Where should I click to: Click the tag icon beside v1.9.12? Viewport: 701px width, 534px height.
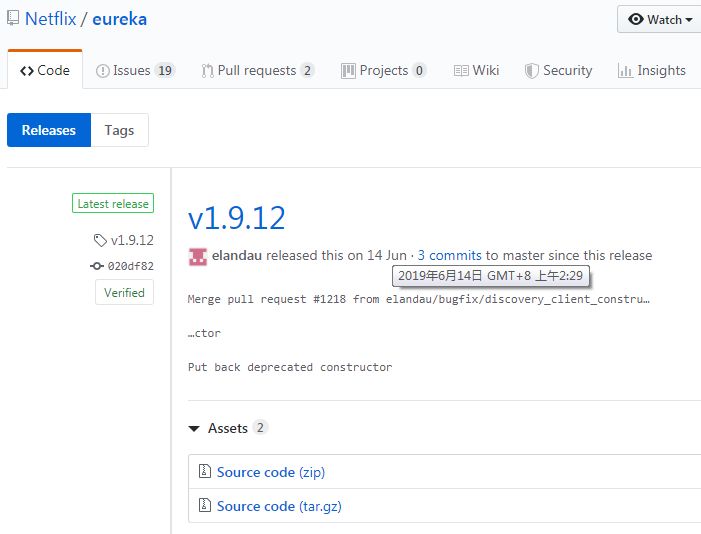pyautogui.click(x=100, y=240)
